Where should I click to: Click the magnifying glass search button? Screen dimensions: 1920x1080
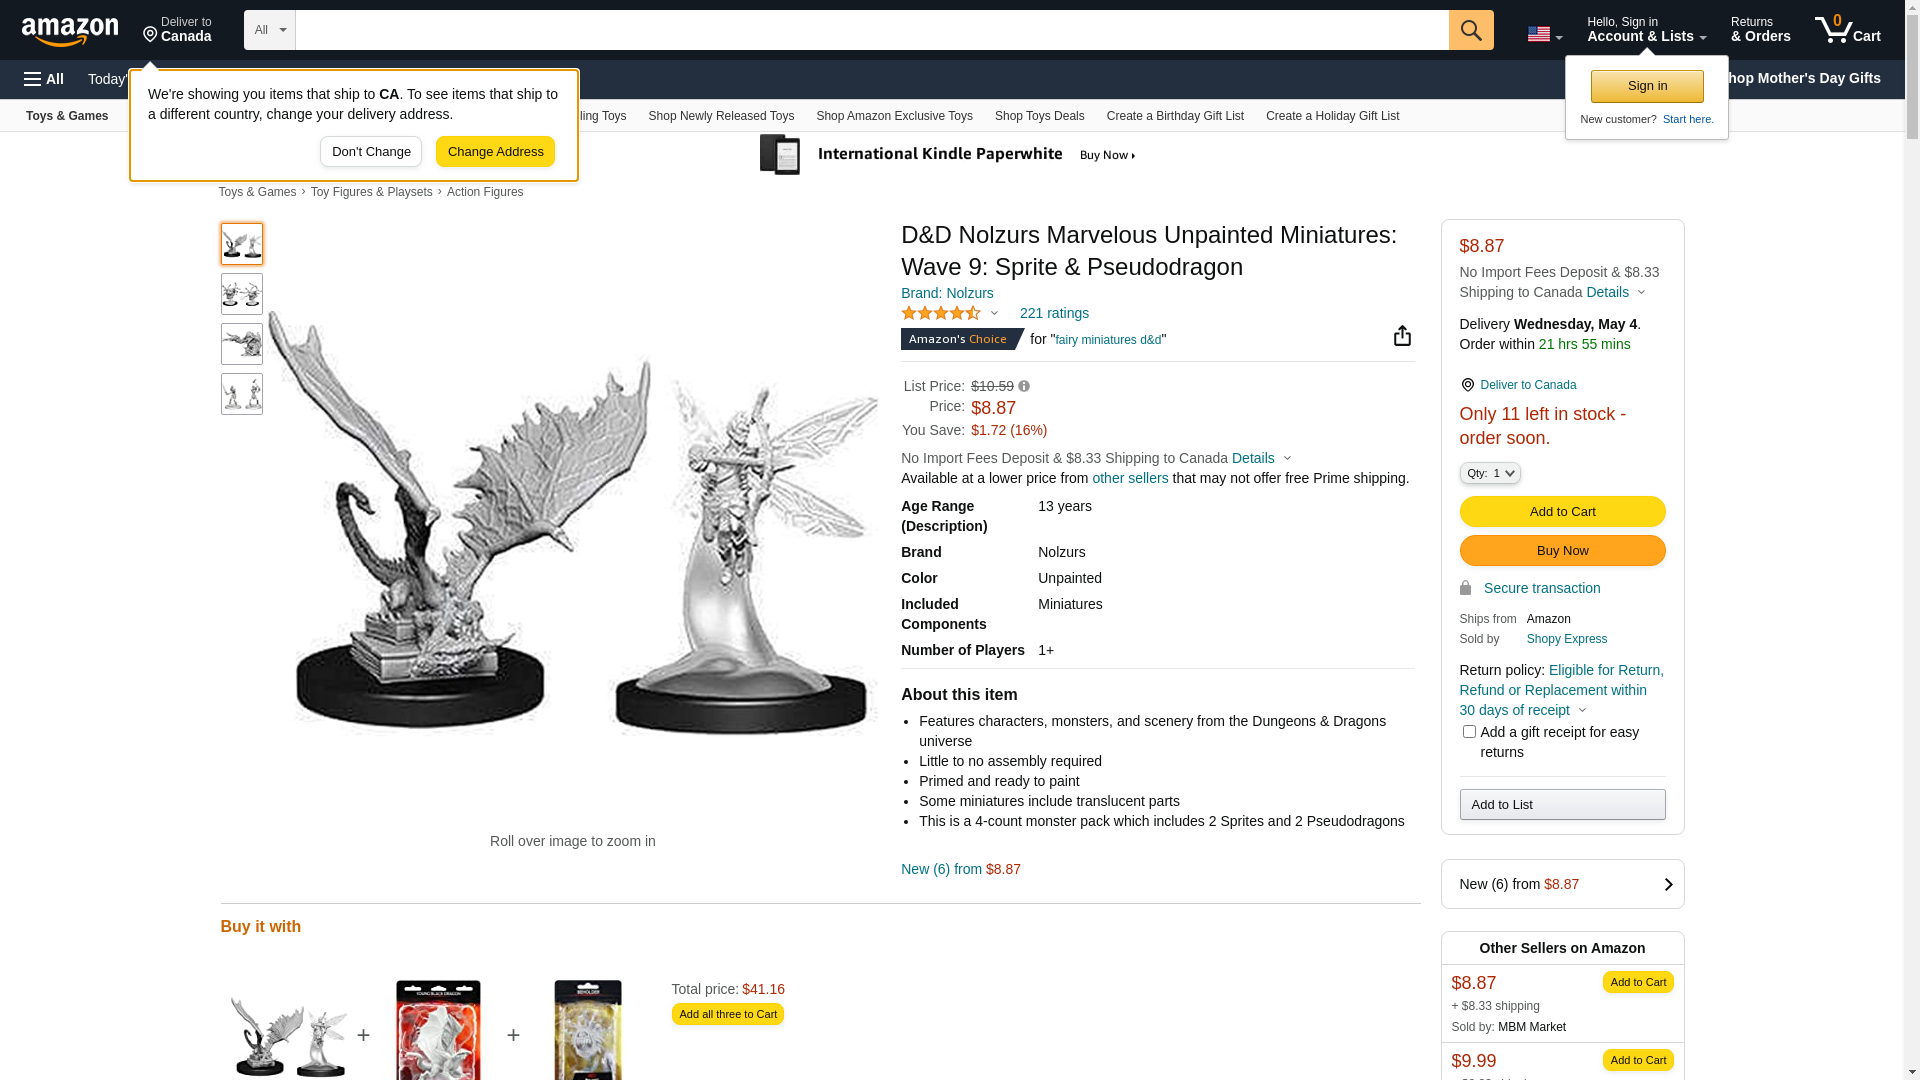click(x=1471, y=30)
